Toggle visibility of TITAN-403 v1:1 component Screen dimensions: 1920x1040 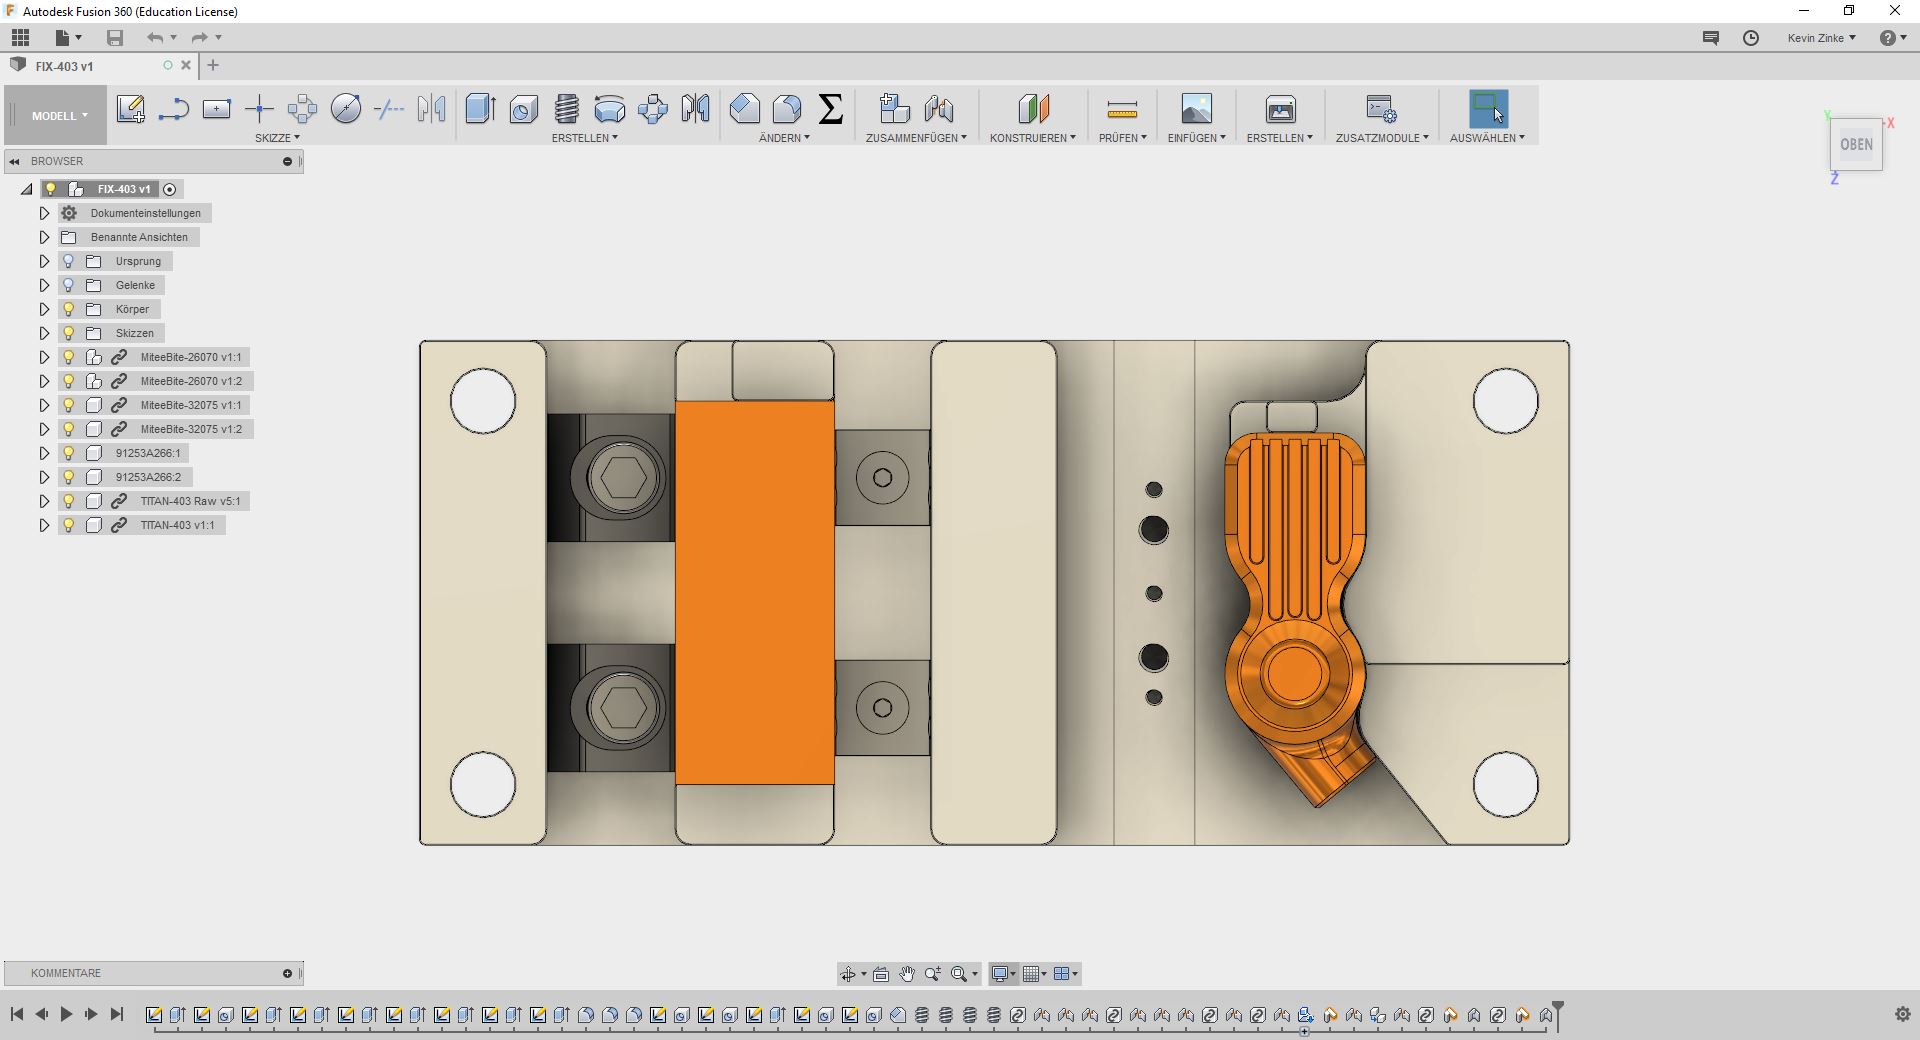(x=69, y=525)
